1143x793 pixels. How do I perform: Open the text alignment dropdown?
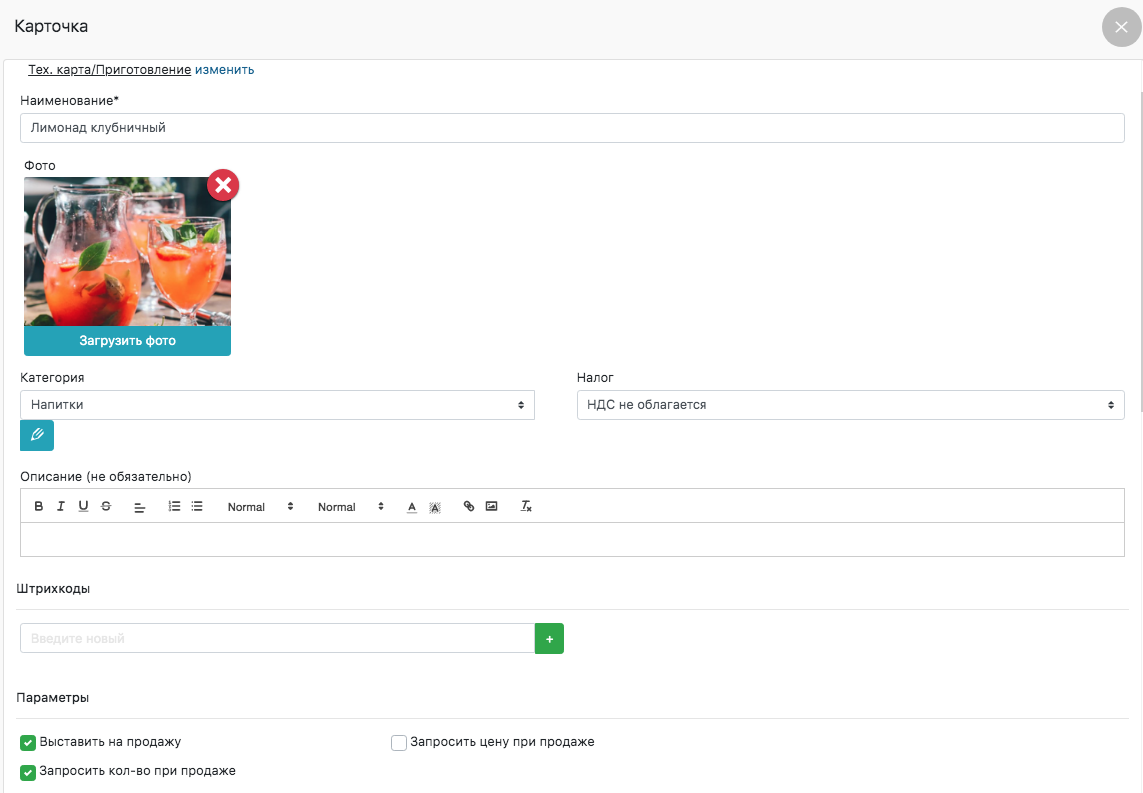coord(140,507)
